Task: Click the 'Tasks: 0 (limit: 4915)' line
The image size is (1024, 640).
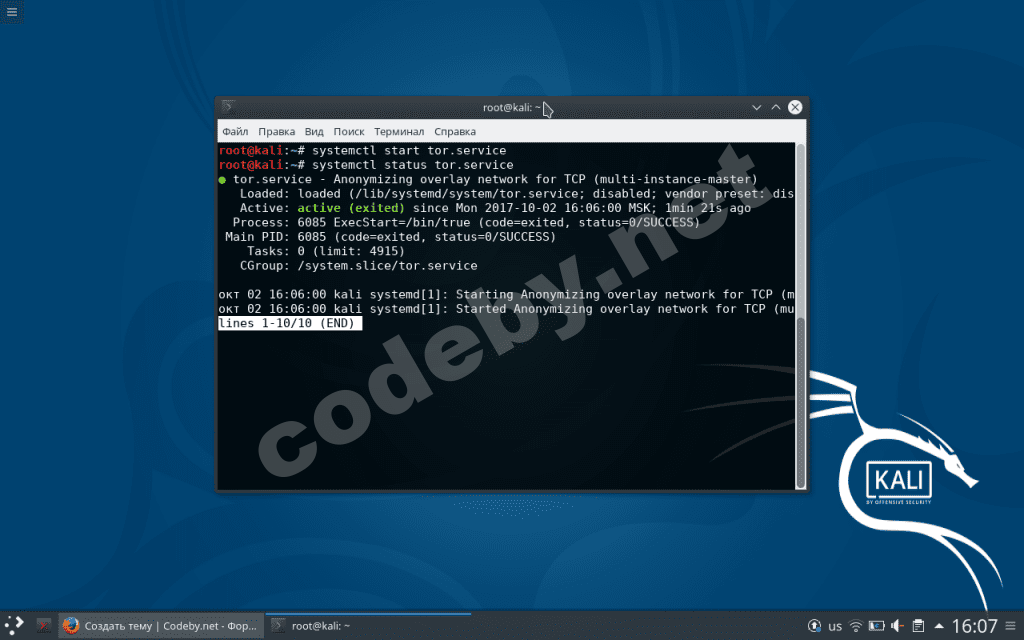Action: click(326, 251)
